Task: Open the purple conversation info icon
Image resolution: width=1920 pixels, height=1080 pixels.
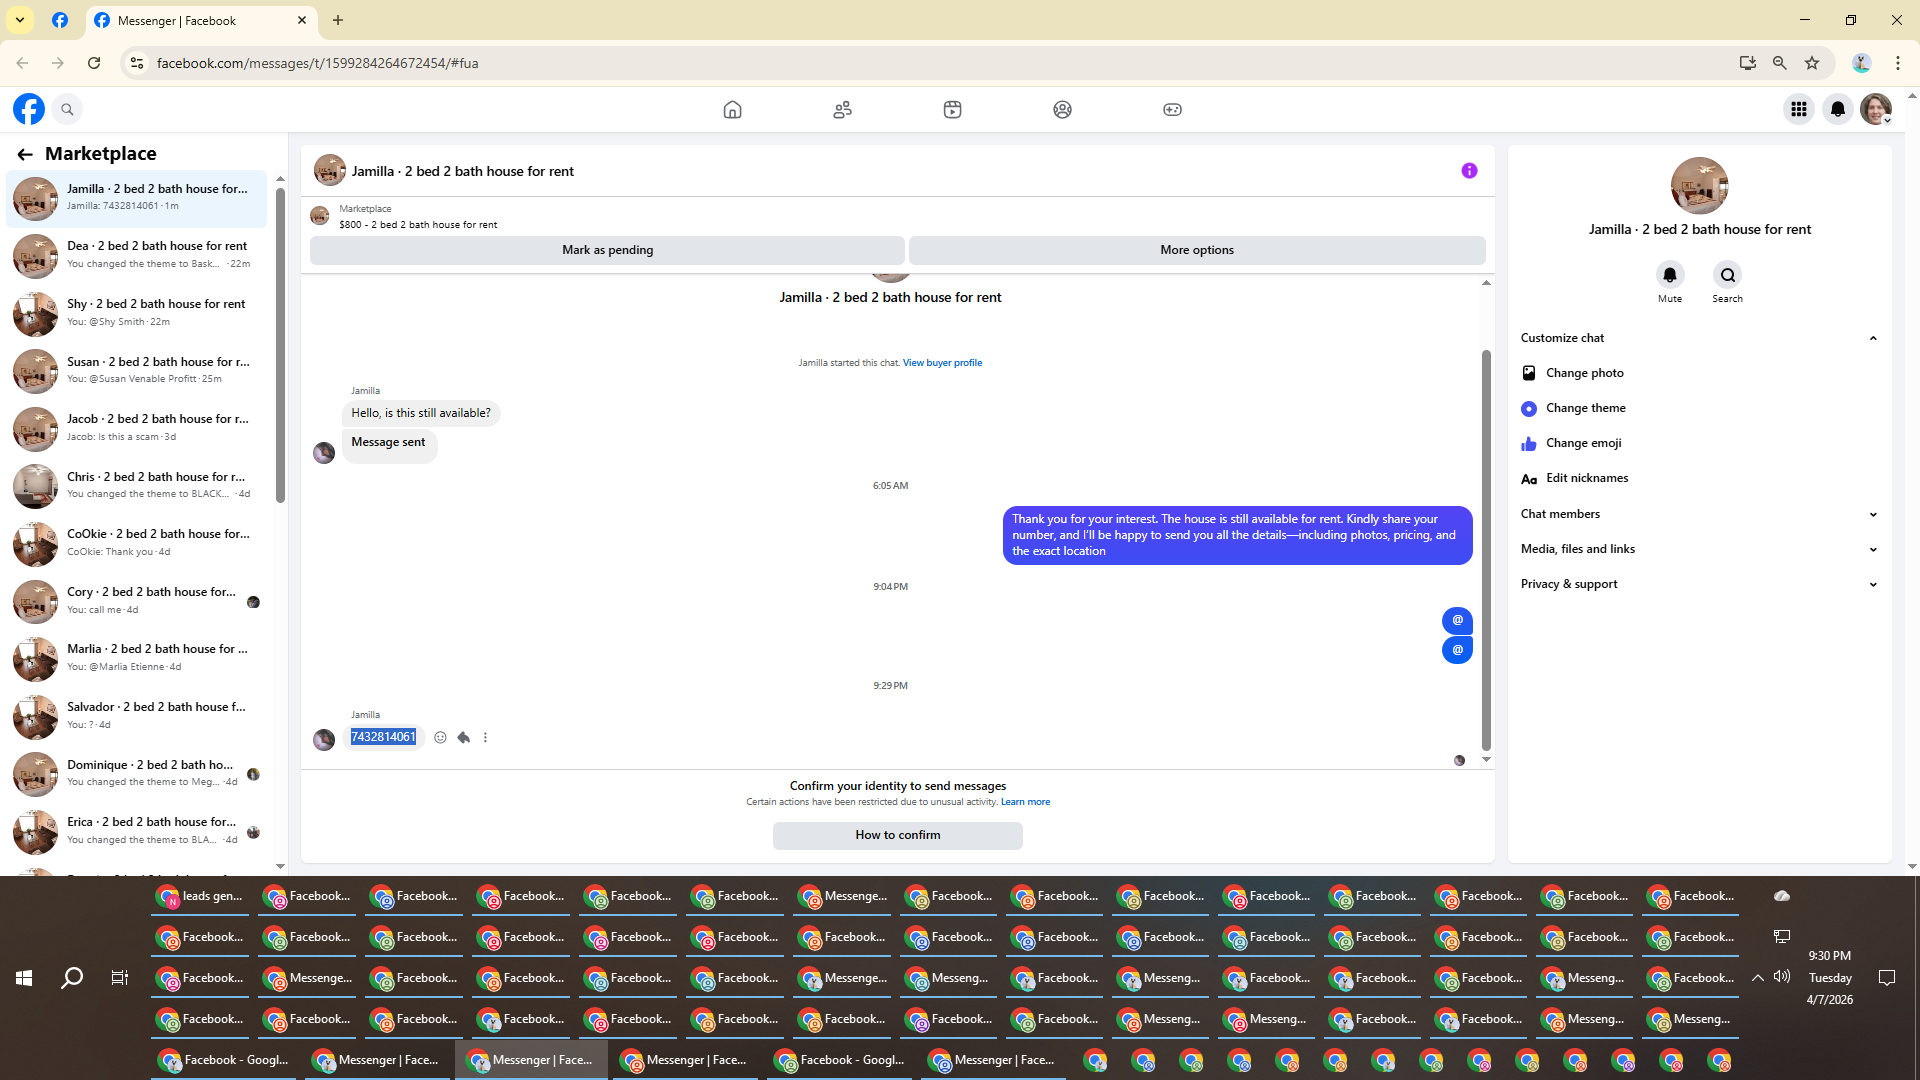Action: [x=1469, y=171]
